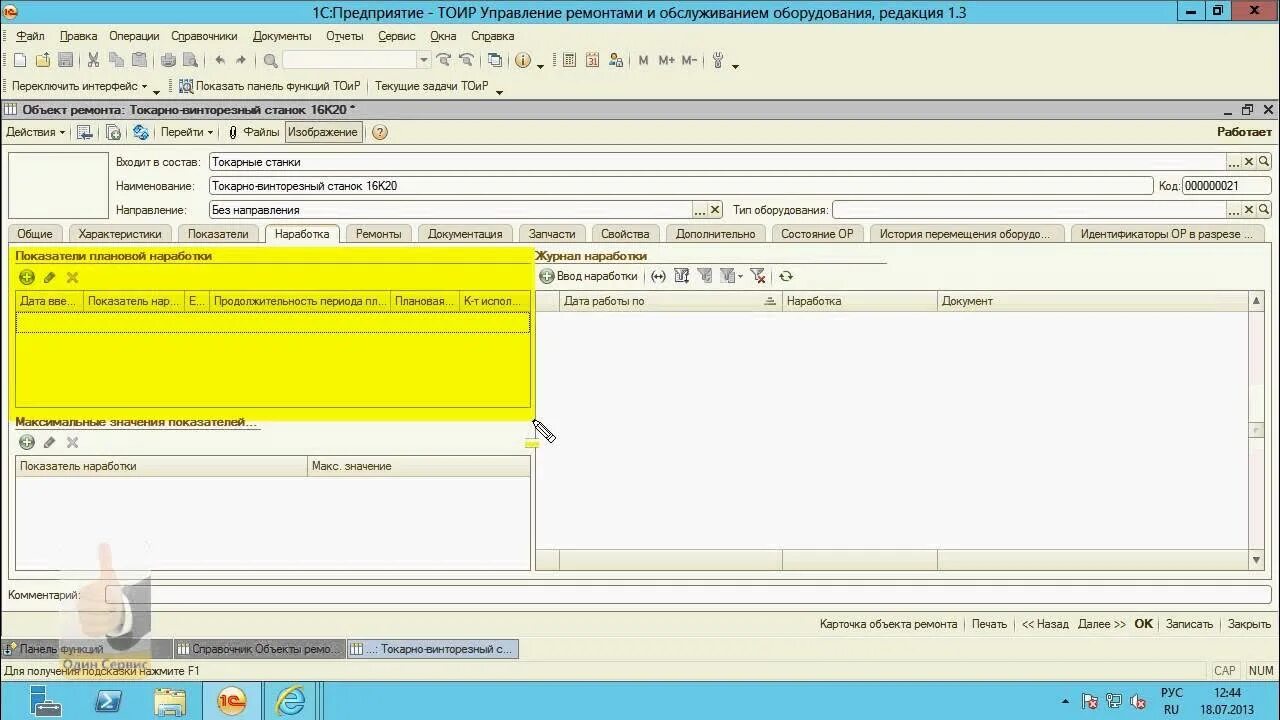Expand the Переключить интерфейс dropdown

(80, 86)
